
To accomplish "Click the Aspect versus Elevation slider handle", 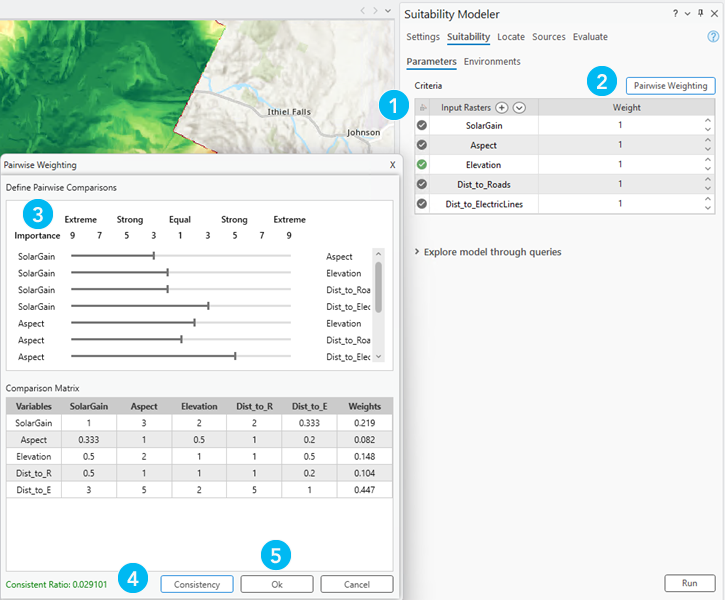I will click(x=194, y=322).
